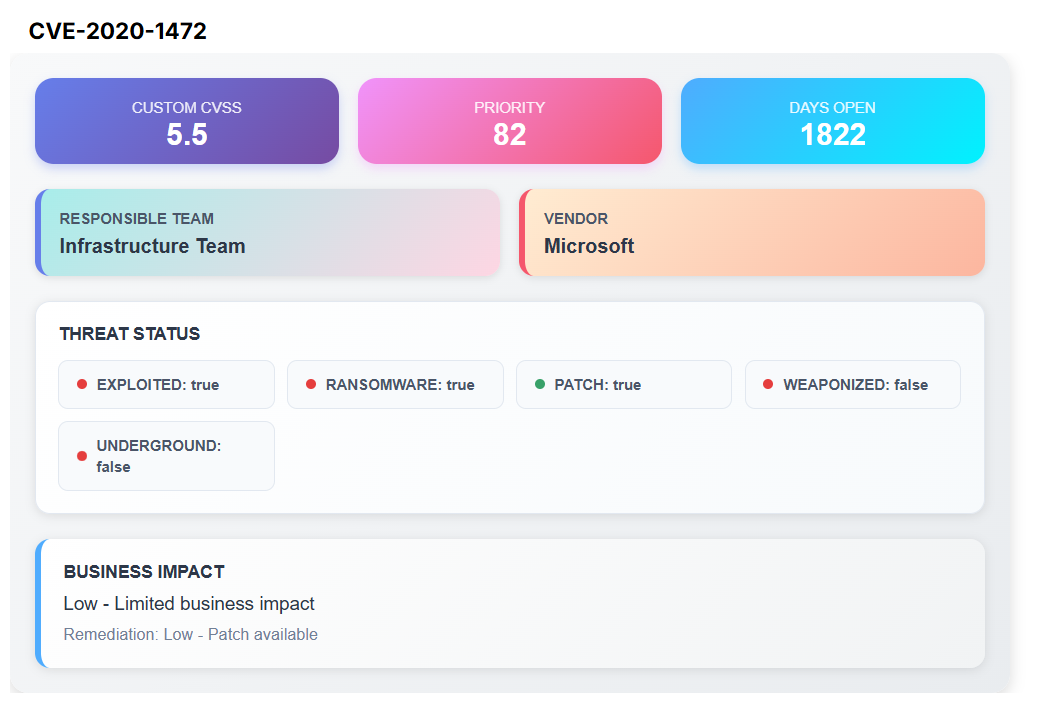
Task: Select the PATCH: true status chip
Action: point(623,385)
